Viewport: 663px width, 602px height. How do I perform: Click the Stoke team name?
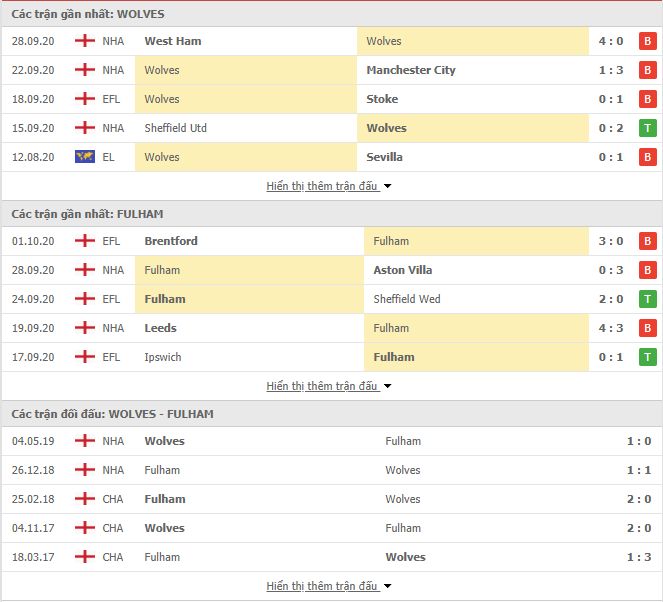(382, 99)
